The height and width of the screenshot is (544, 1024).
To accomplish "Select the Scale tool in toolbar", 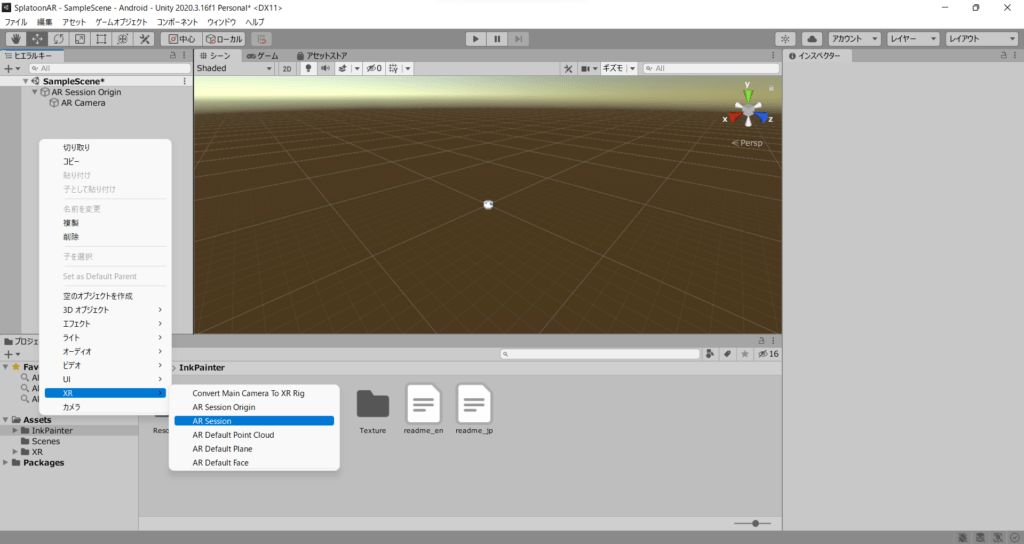I will [x=80, y=39].
